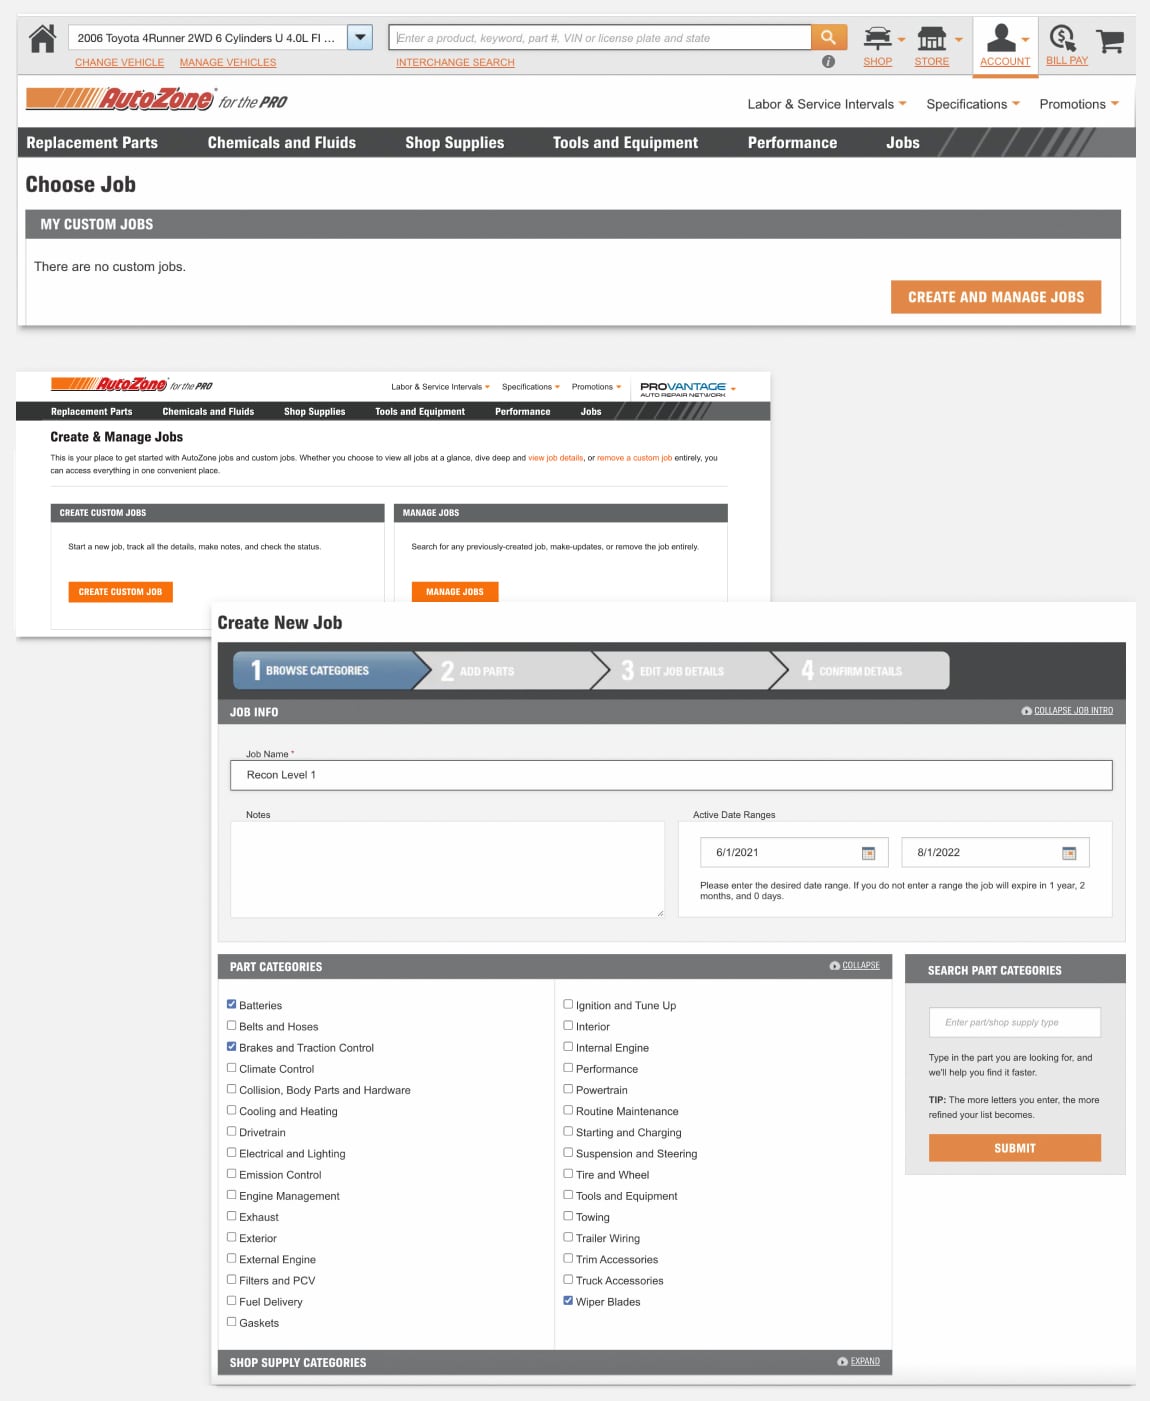The height and width of the screenshot is (1401, 1150).
Task: Click the ProVantage Auto Repair Network logo
Action: 683,389
